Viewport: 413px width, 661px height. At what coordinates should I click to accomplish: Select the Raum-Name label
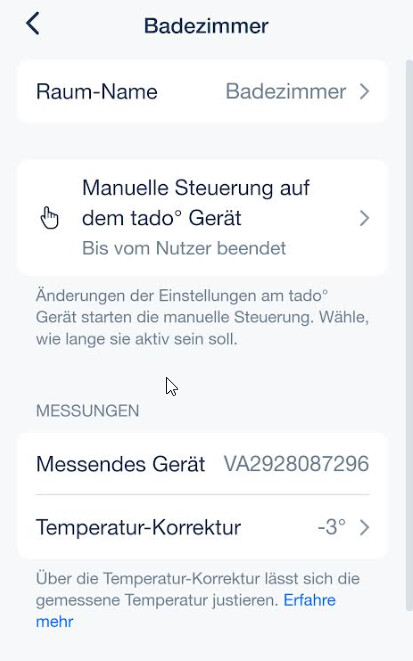pyautogui.click(x=97, y=91)
